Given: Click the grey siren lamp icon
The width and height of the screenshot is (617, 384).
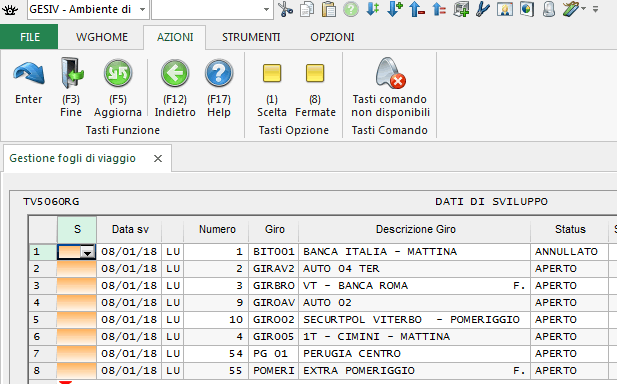Looking at the screenshot, I should tap(549, 9).
